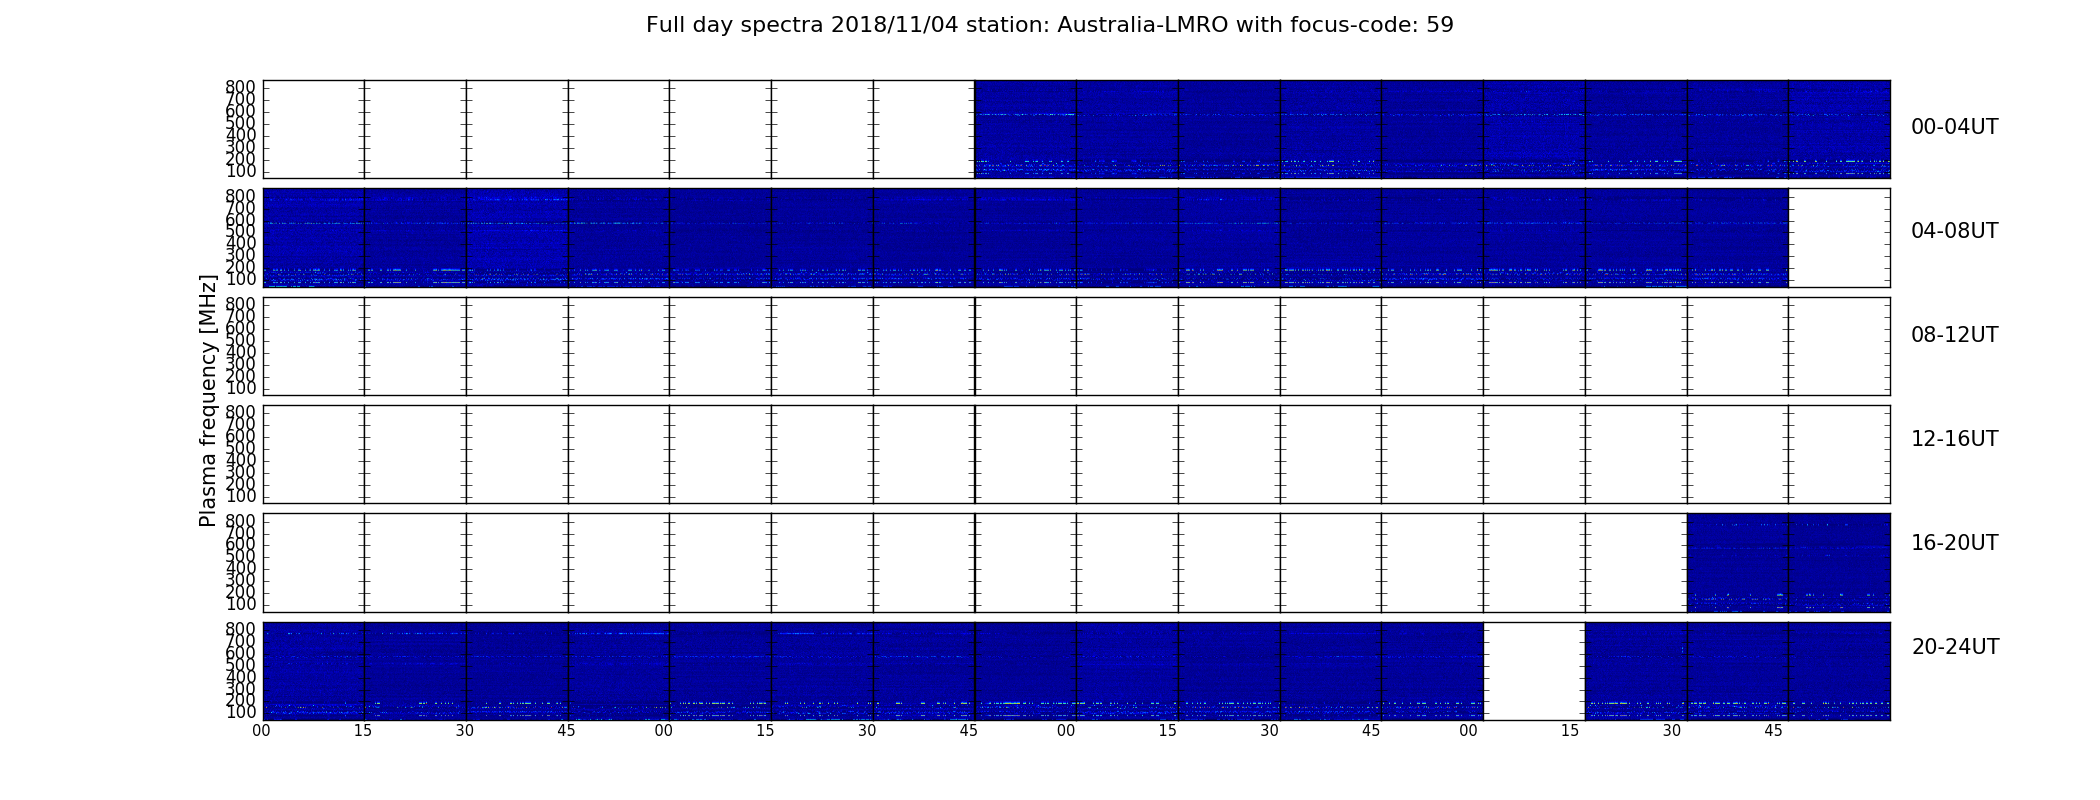Click the spectrogram data in the 16-20UT panel
2100x800 pixels.
click(1788, 563)
